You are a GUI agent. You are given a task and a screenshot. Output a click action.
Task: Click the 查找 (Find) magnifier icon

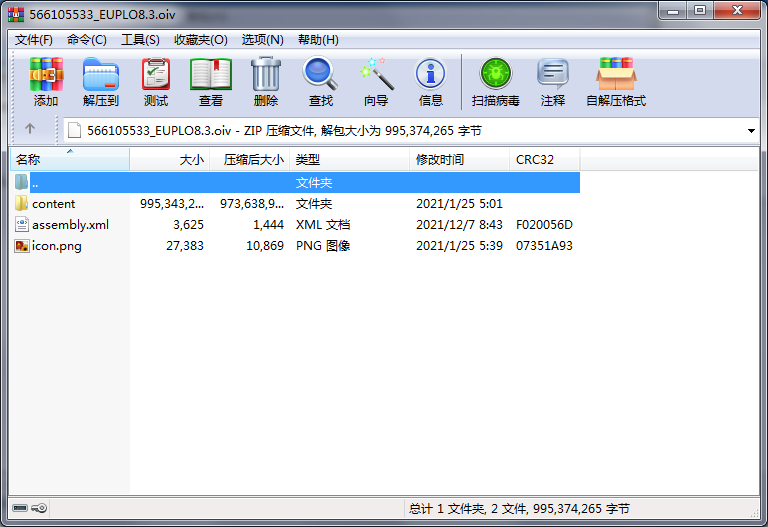pos(321,81)
